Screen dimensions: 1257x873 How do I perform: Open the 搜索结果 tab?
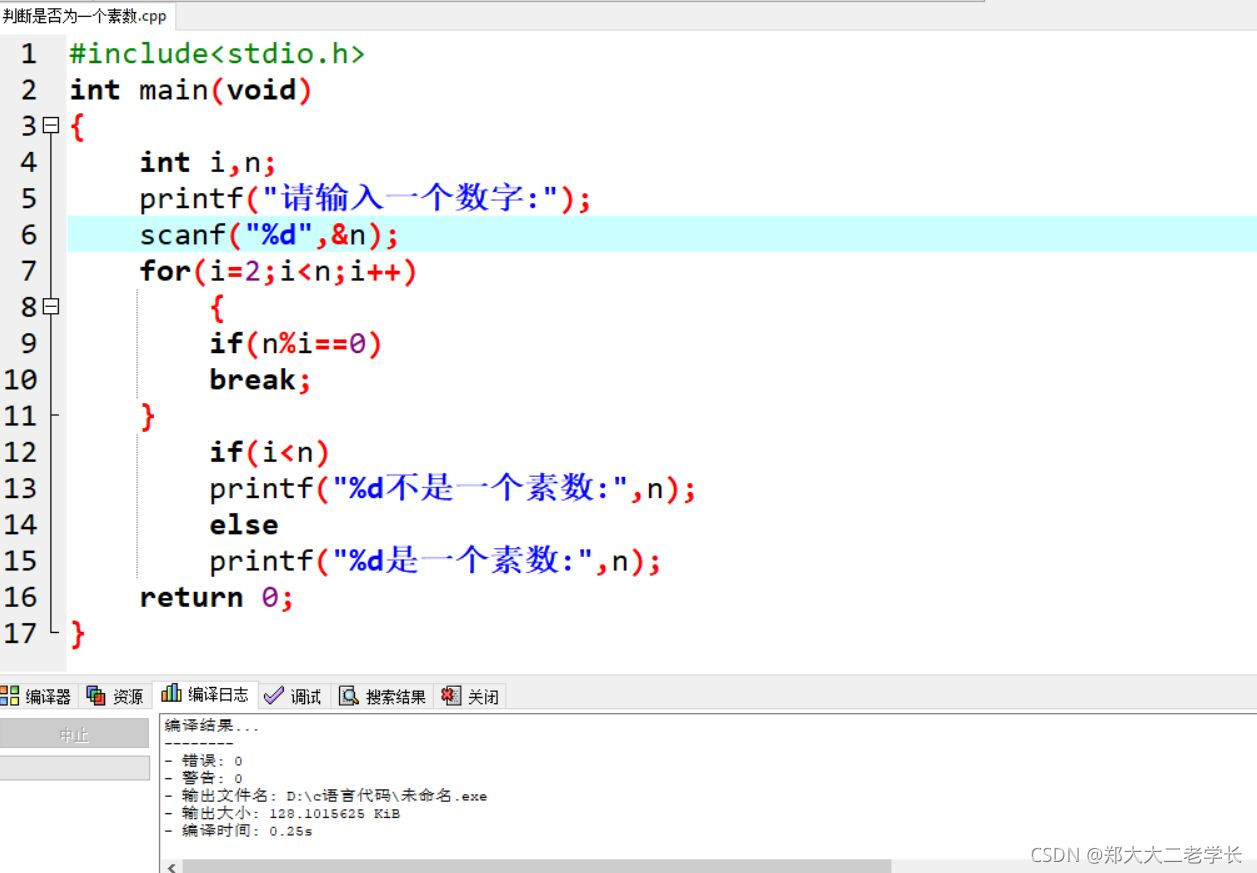(x=384, y=696)
